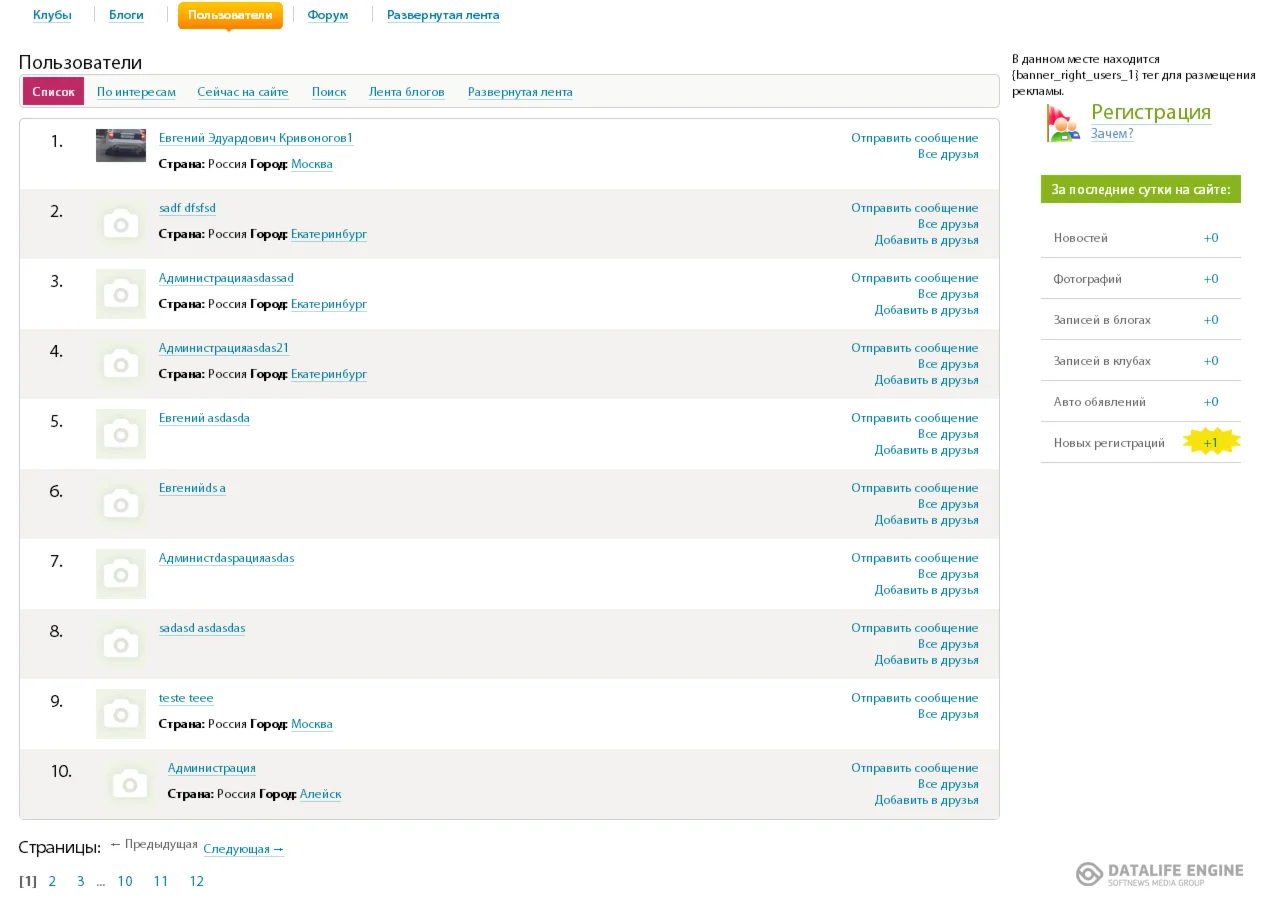Open the Администdaspaцияasdas profile
Viewport: 1268px width, 905px height.
click(227, 558)
